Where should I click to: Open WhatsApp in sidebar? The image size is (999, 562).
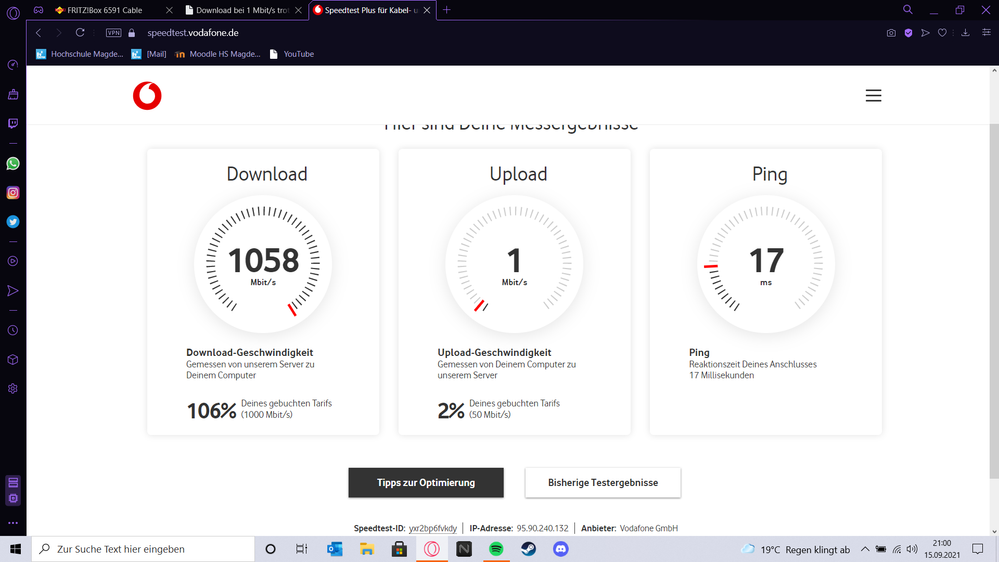[13, 164]
